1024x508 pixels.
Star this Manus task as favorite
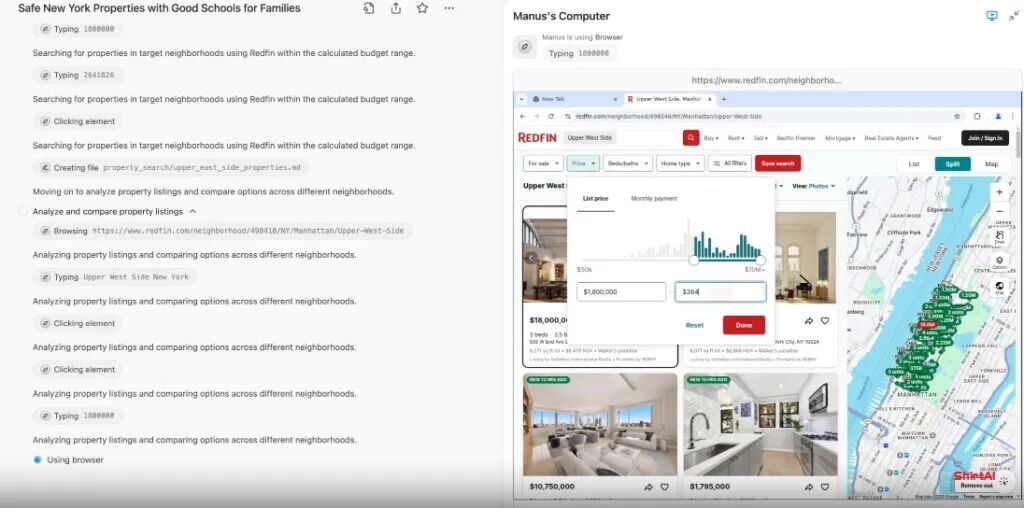click(423, 8)
